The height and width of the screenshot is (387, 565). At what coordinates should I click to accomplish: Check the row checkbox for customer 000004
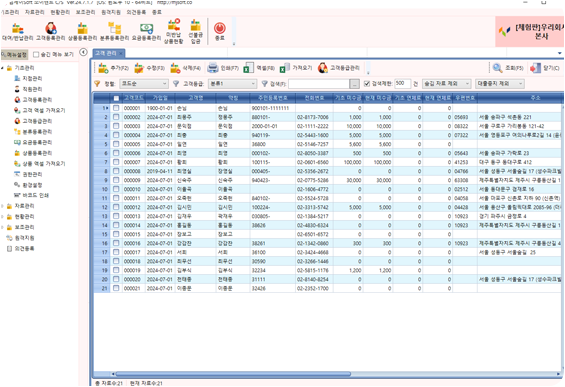click(116, 135)
